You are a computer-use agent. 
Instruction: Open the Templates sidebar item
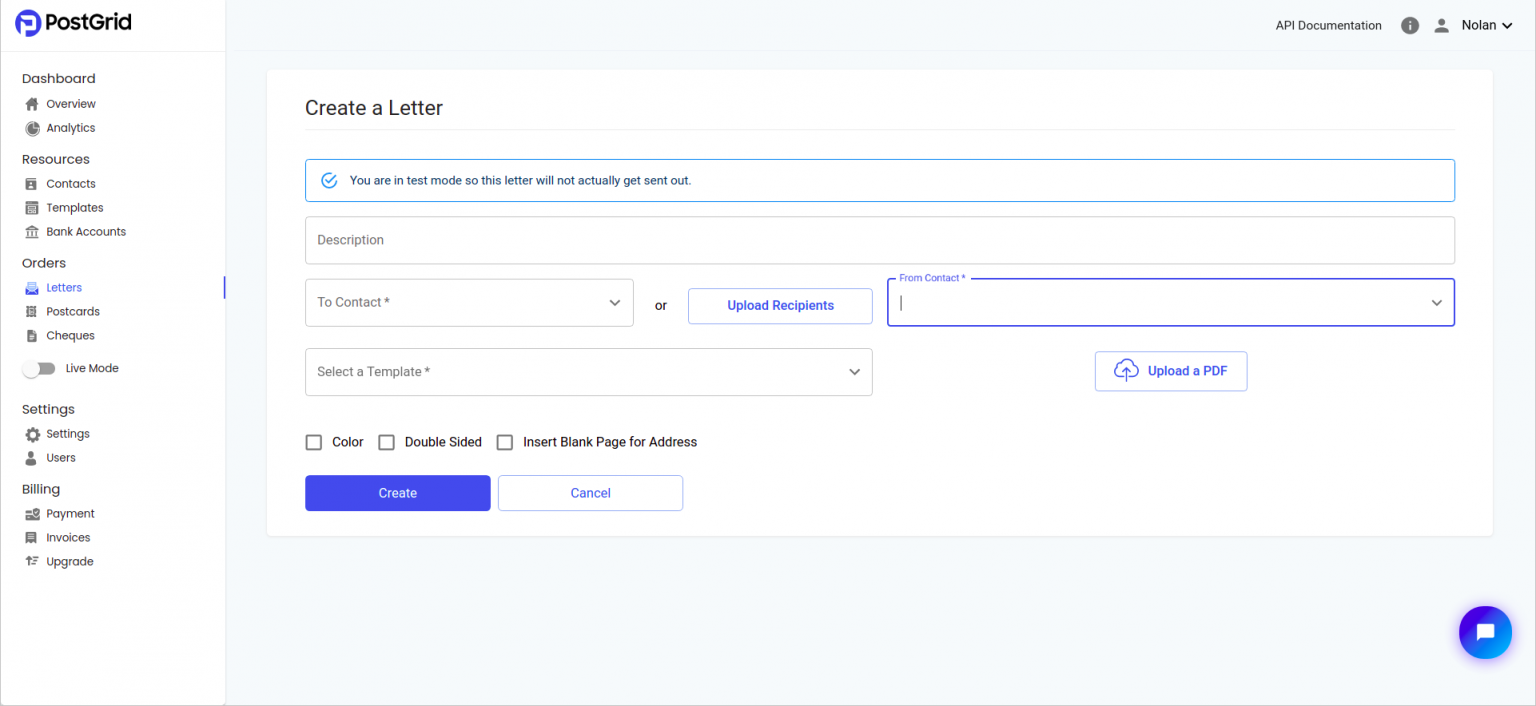click(75, 208)
